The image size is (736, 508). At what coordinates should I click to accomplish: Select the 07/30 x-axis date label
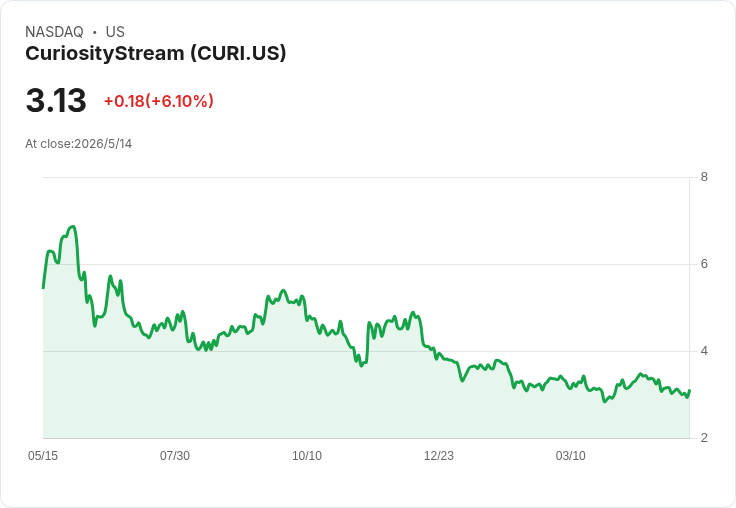pyautogui.click(x=175, y=455)
